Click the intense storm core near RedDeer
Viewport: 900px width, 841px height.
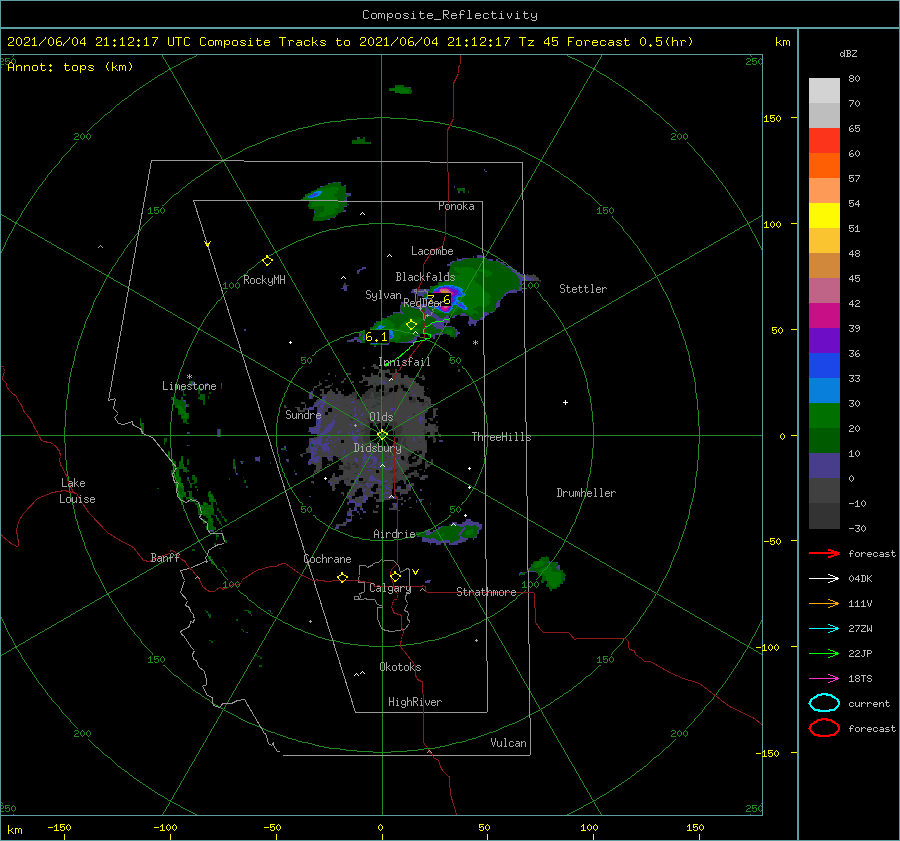(x=445, y=301)
